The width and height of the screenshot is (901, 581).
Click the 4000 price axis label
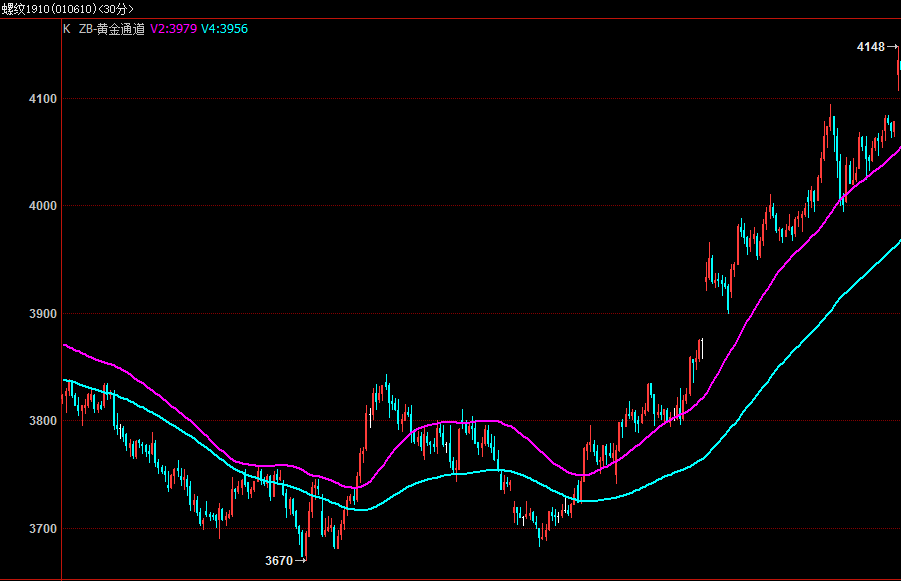coord(43,206)
